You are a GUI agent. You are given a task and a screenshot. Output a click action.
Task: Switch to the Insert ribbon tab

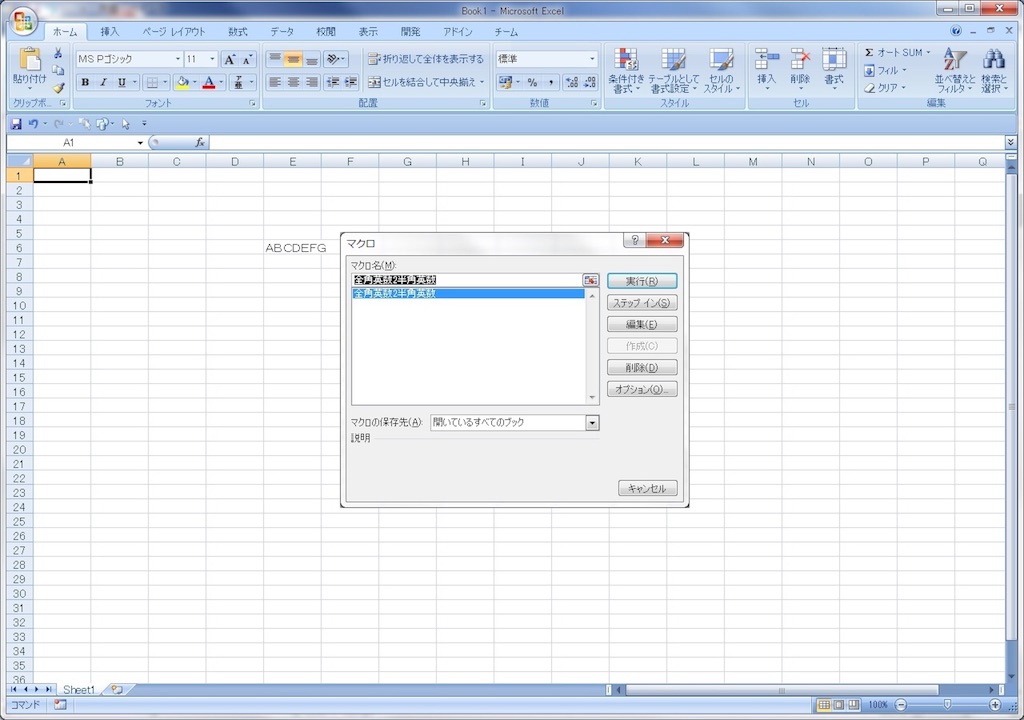click(x=110, y=31)
